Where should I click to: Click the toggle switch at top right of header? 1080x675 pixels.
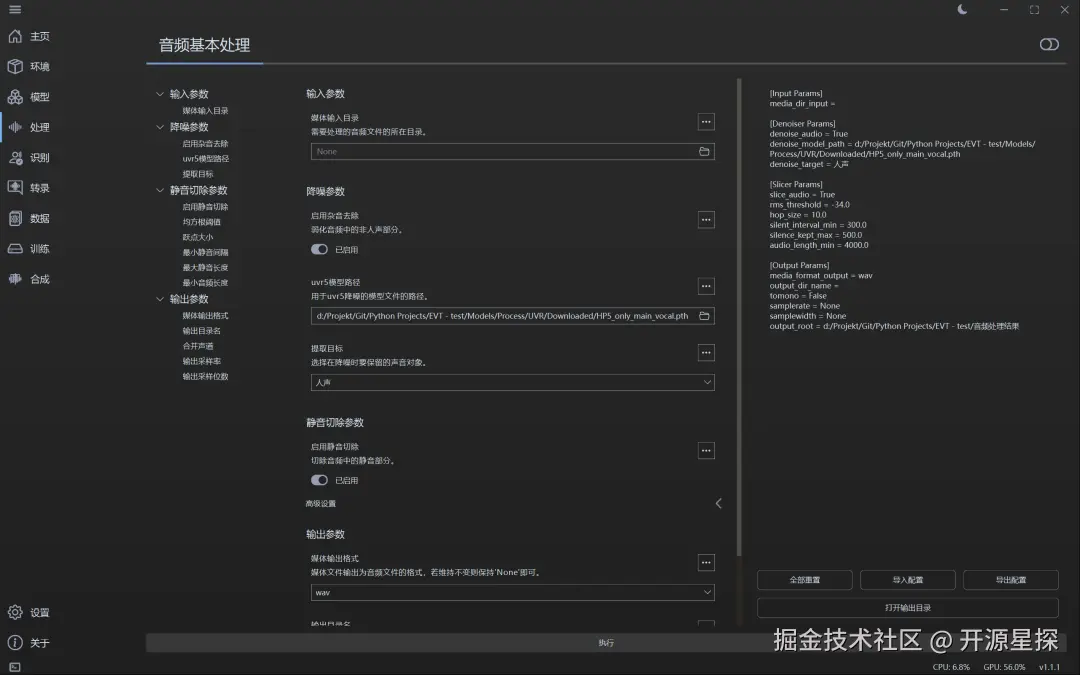coord(1048,44)
